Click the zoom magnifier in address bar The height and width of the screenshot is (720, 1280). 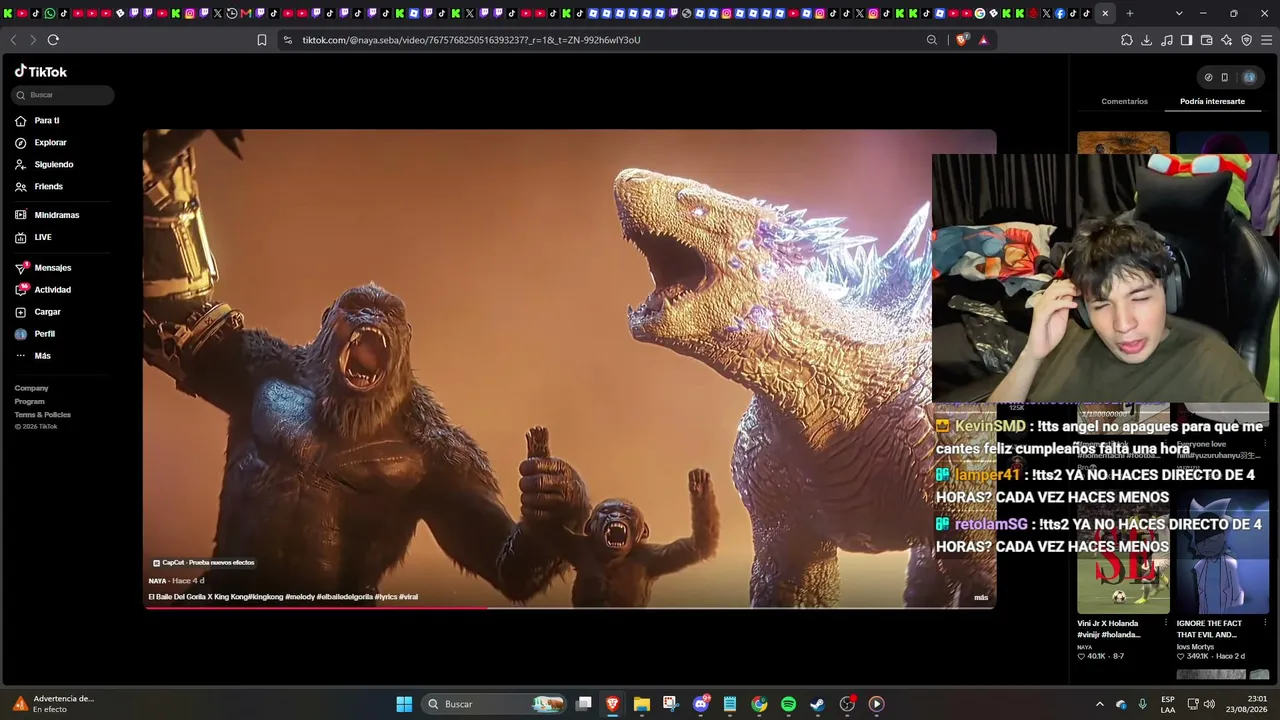pyautogui.click(x=932, y=40)
